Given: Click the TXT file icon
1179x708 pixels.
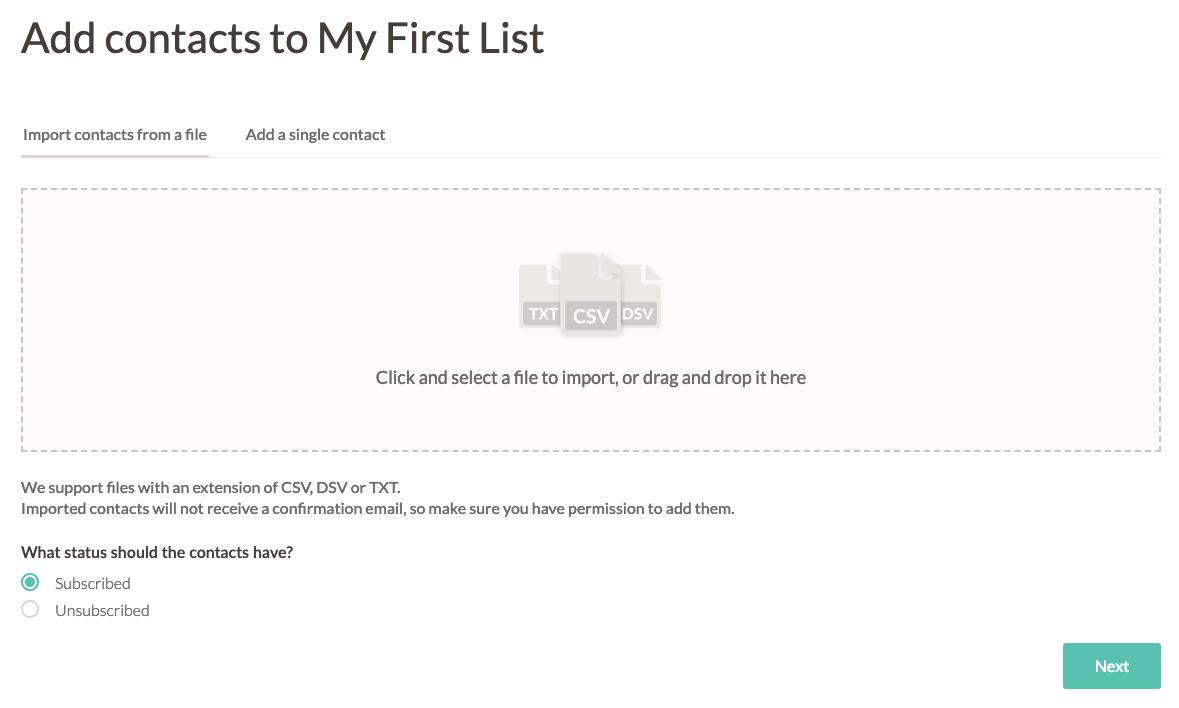Looking at the screenshot, I should click(541, 298).
